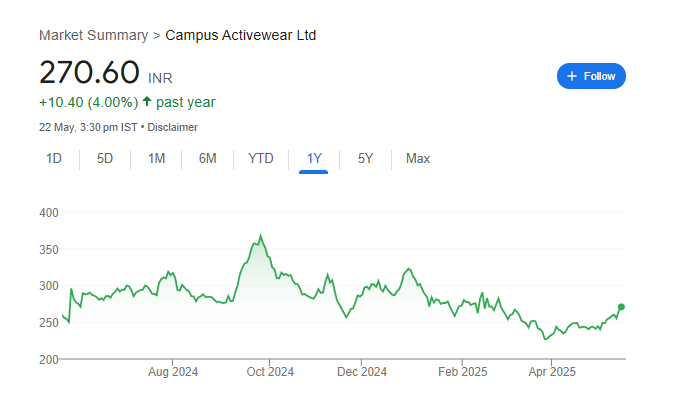Select the 1M range tab
Viewport: 674px width, 394px height.
pyautogui.click(x=156, y=159)
